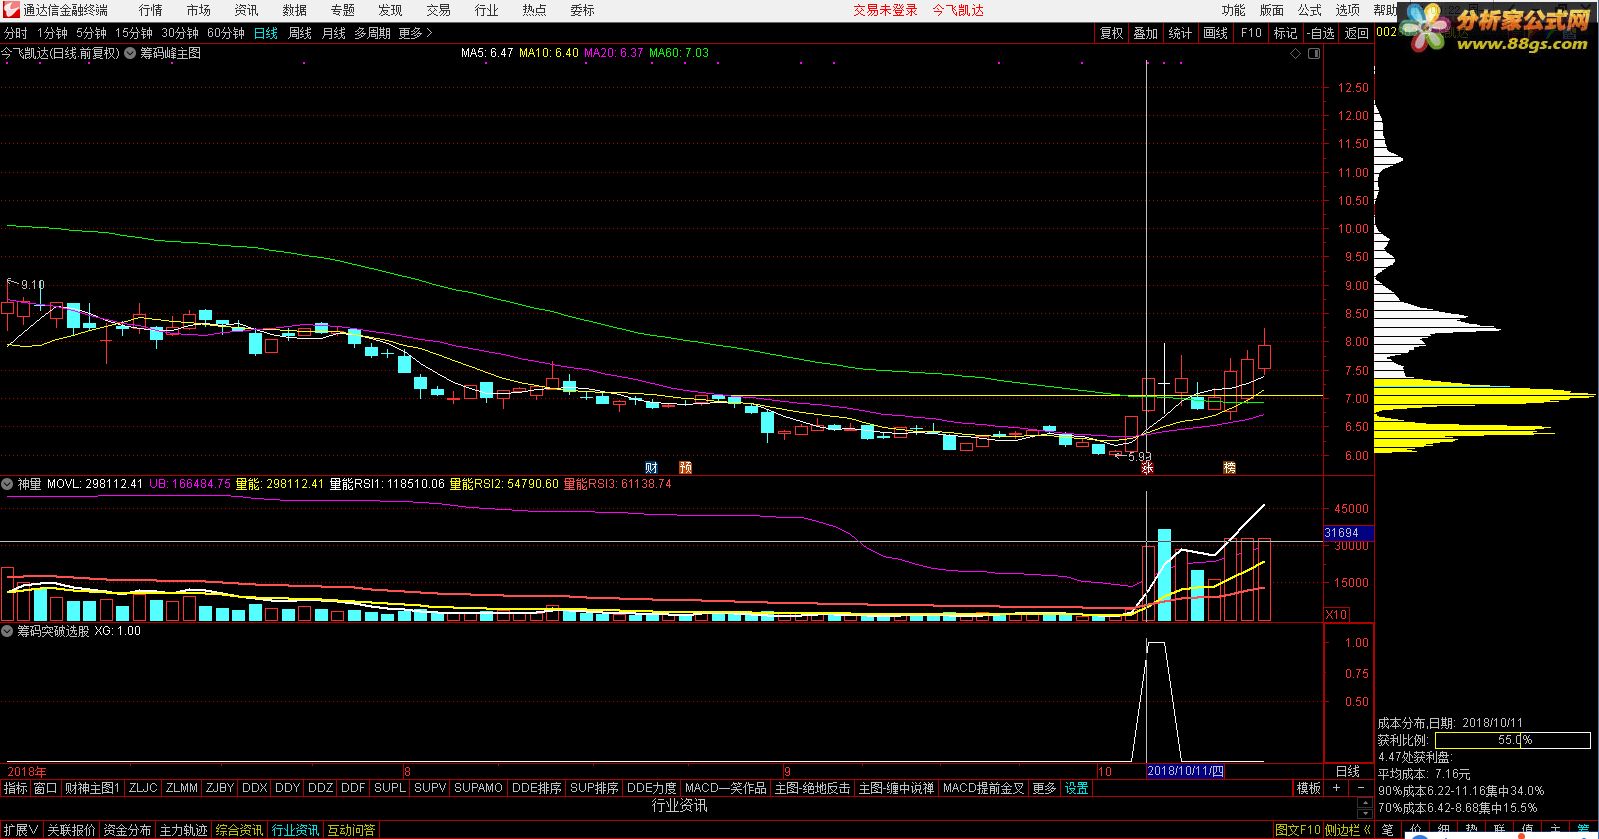Open the 行情 menu
The width and height of the screenshot is (1599, 839).
[151, 10]
